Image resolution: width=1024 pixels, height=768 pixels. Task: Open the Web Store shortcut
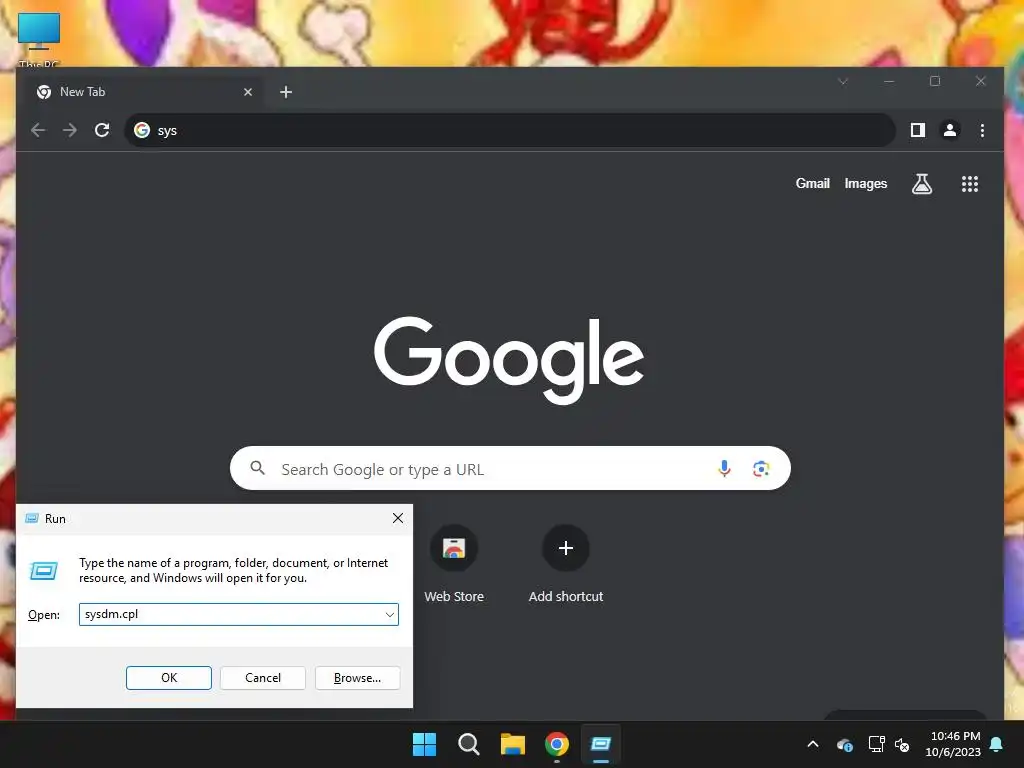[x=454, y=564]
